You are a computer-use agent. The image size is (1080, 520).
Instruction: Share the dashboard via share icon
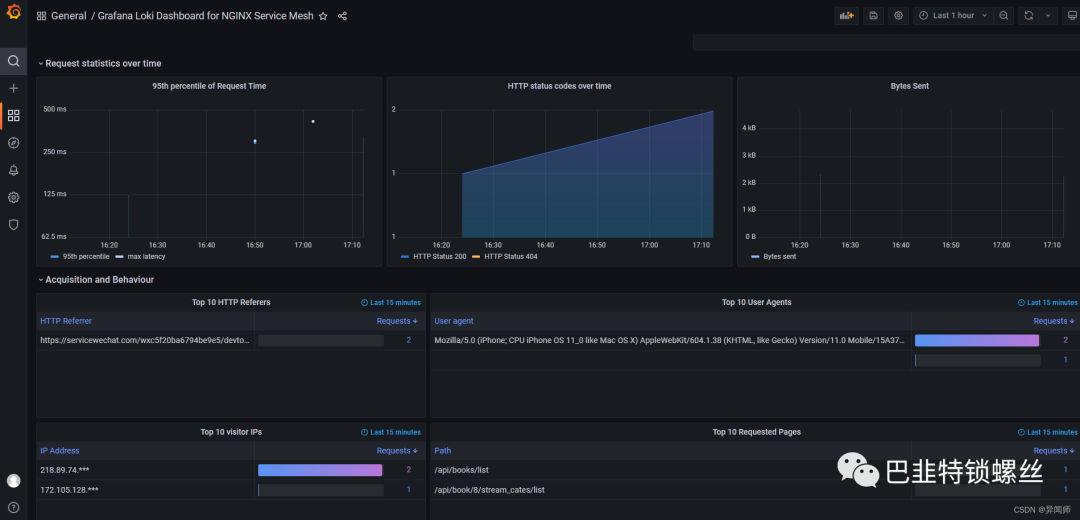pos(343,16)
